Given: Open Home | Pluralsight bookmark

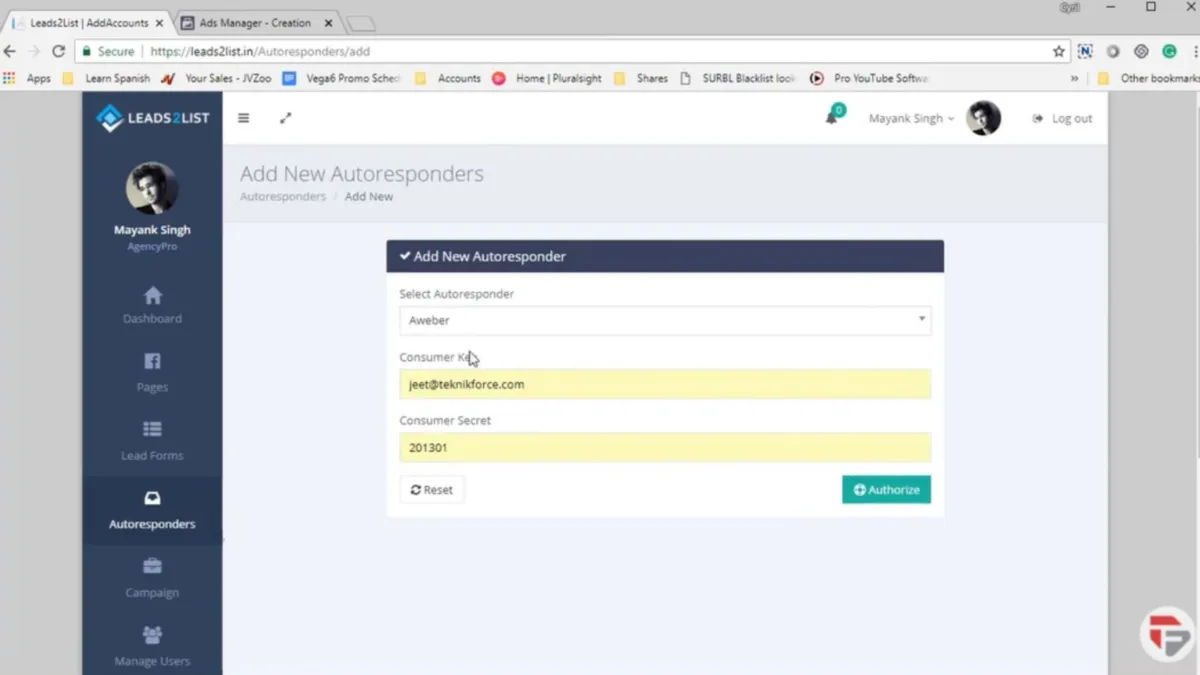Looking at the screenshot, I should (547, 78).
